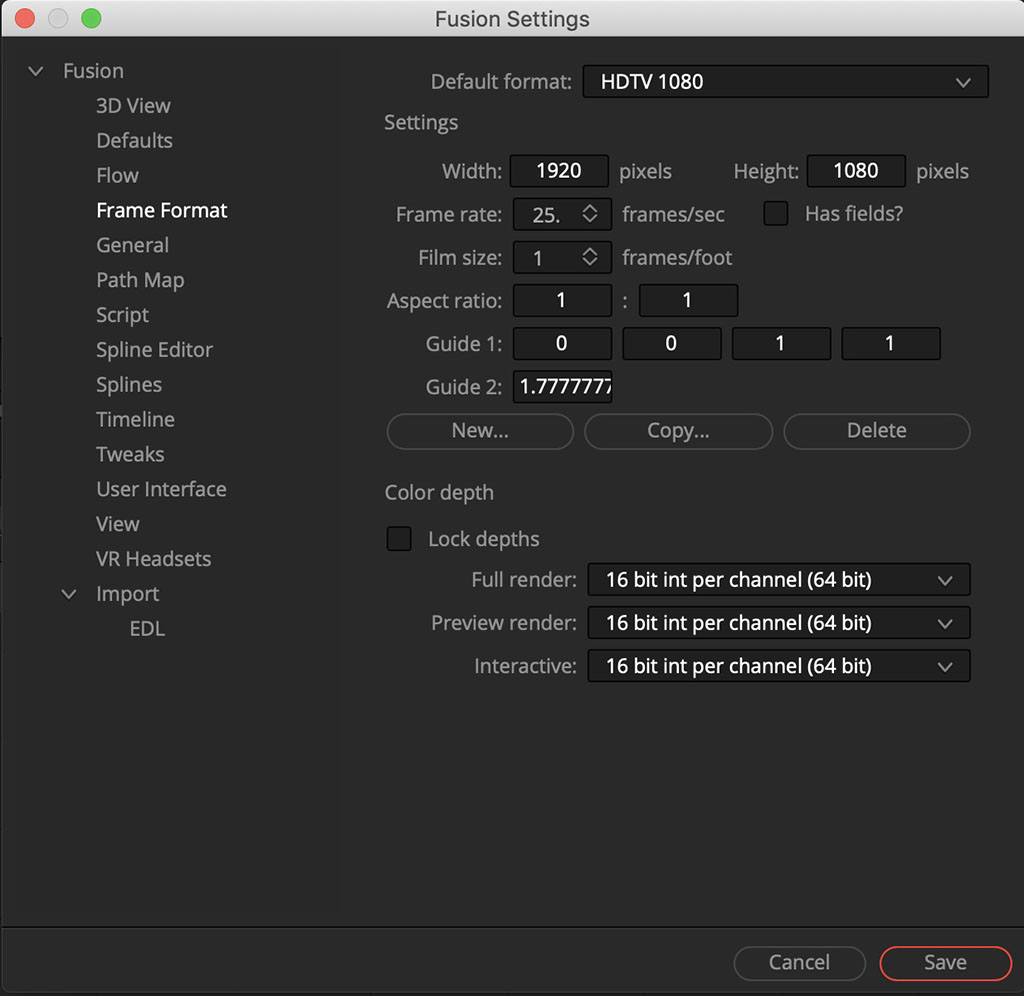Open the Preview render depth dropdown

779,623
